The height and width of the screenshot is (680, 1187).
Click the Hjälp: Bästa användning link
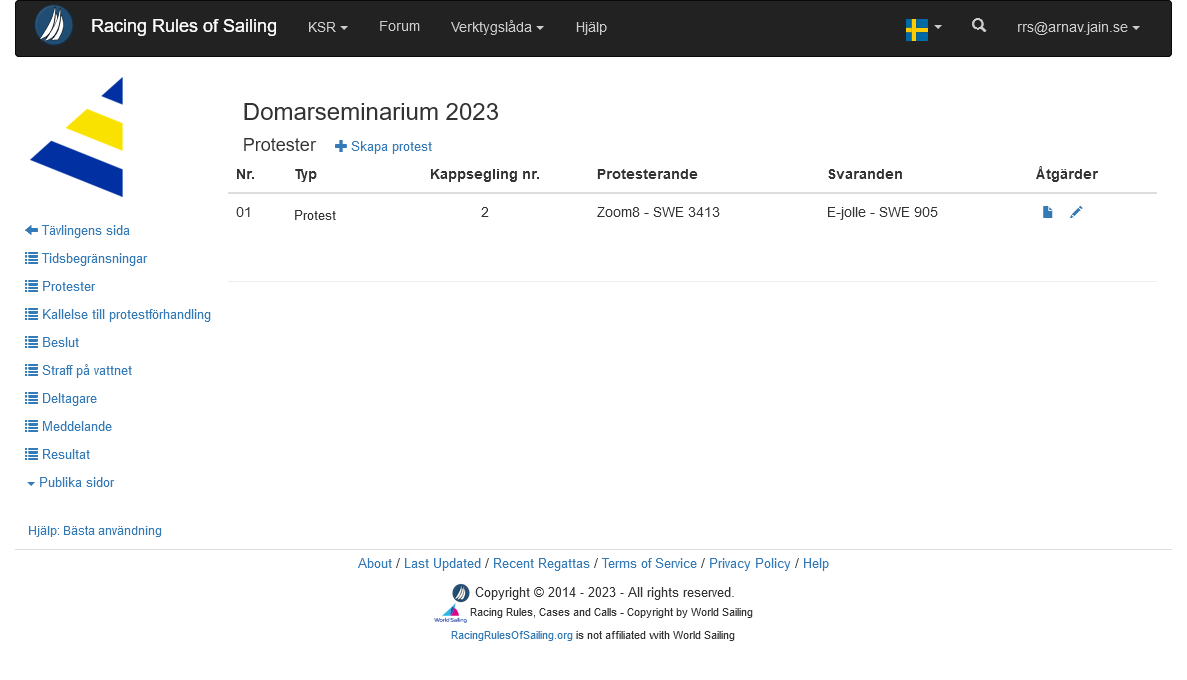[x=95, y=530]
